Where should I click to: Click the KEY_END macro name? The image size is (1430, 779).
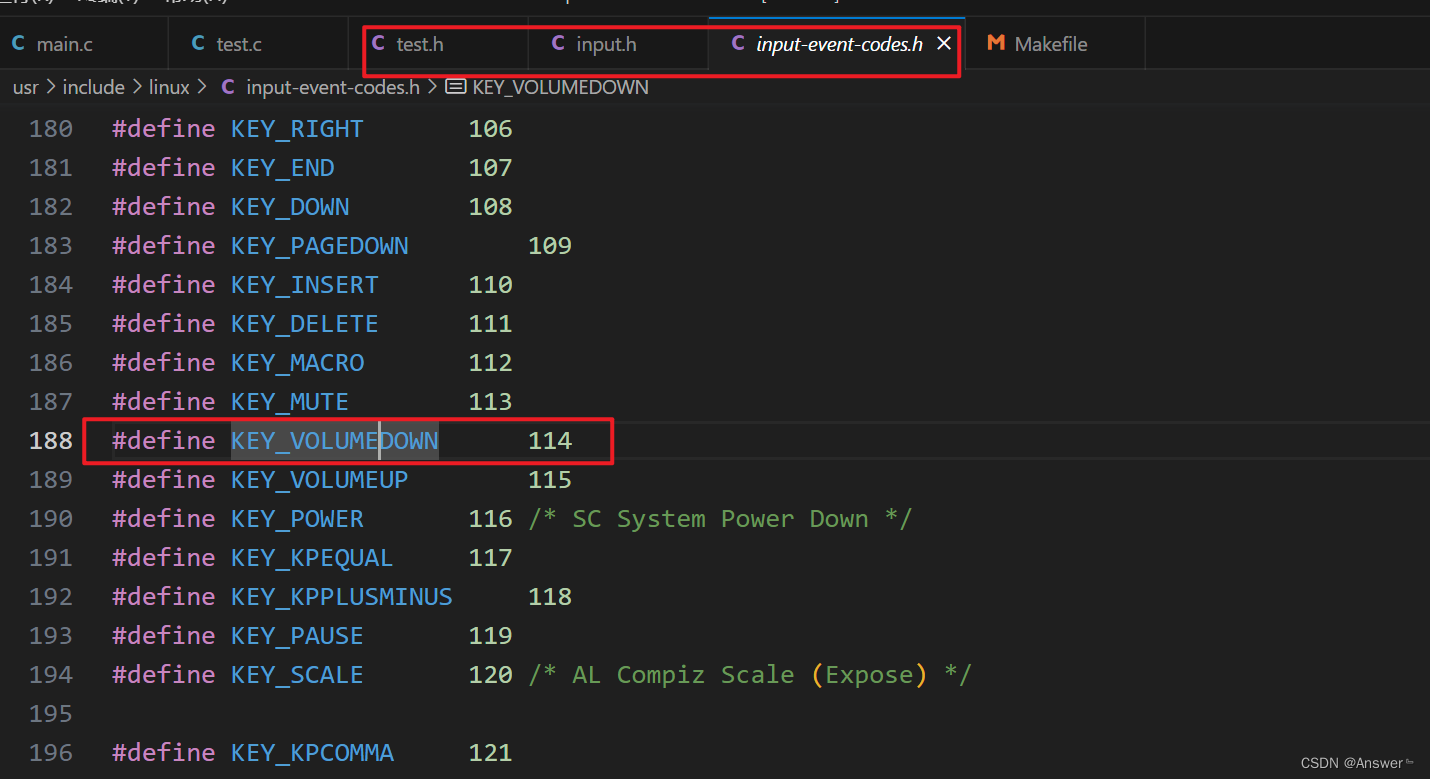(283, 168)
